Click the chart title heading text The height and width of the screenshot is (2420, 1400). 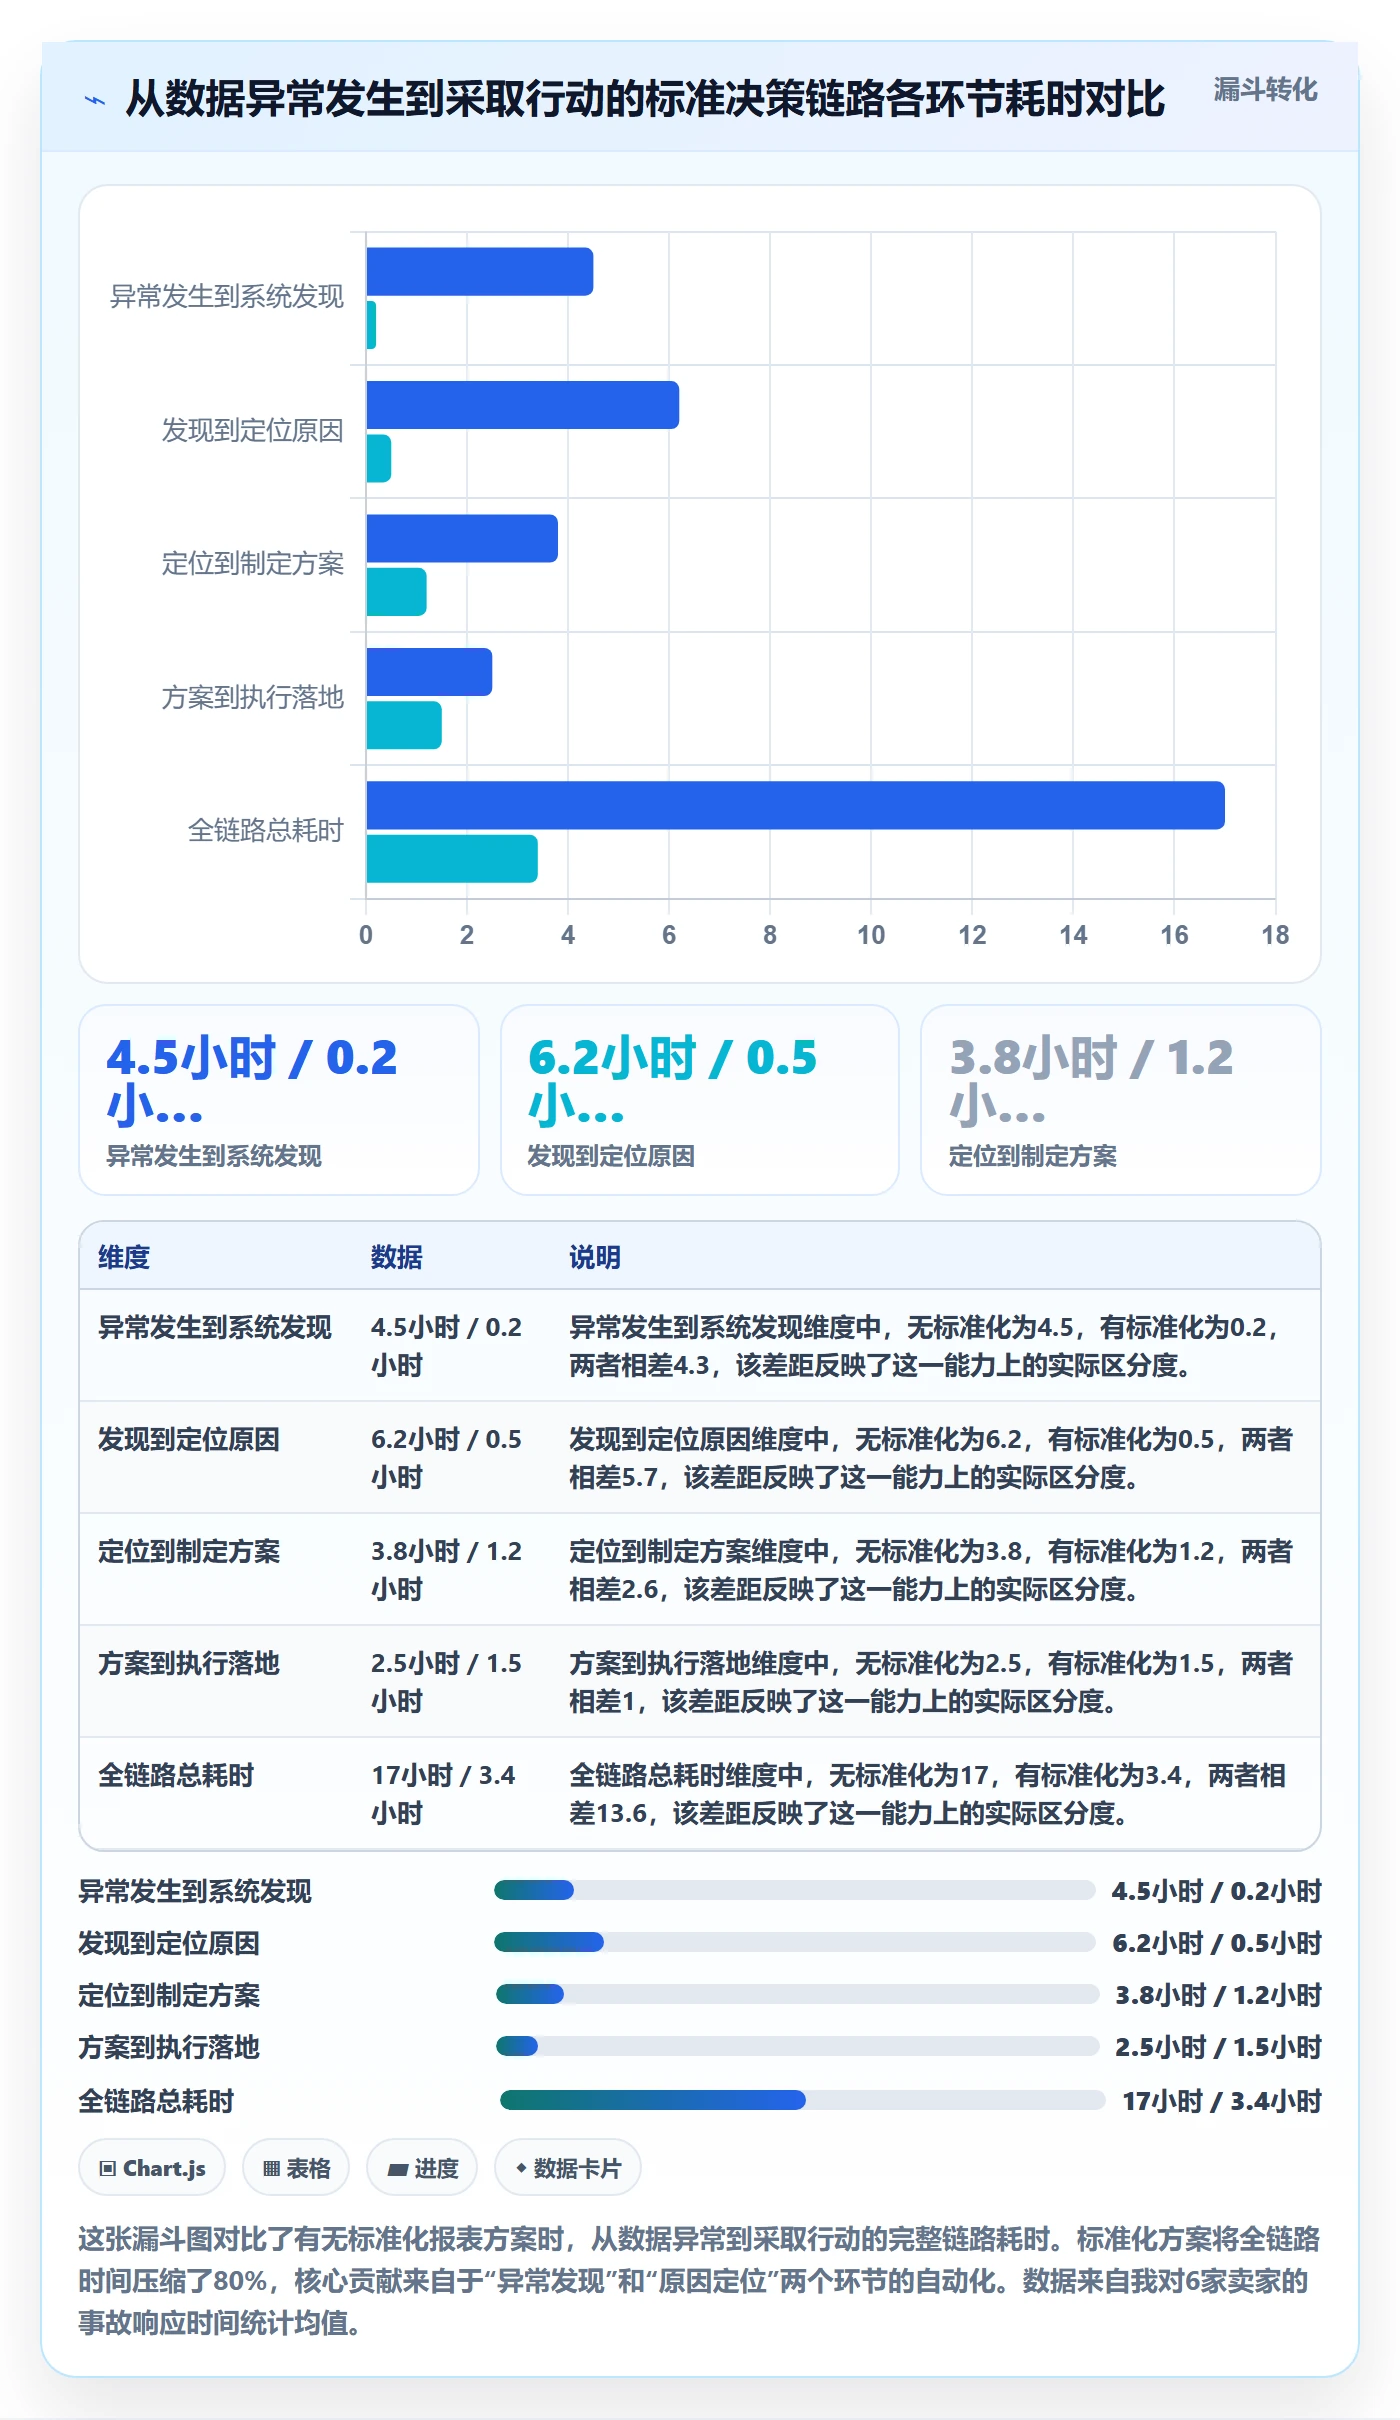(x=645, y=99)
